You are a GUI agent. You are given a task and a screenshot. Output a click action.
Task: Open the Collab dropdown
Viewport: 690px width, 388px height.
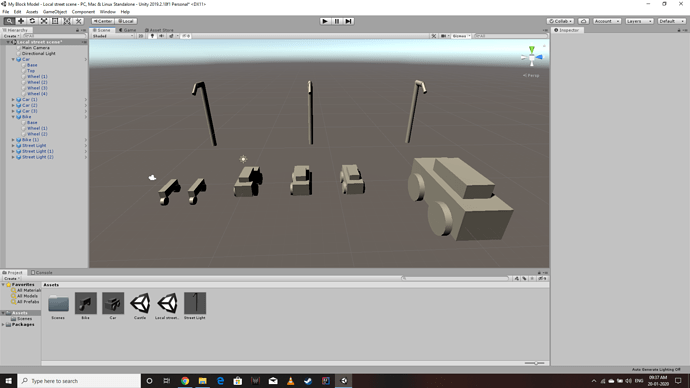pyautogui.click(x=560, y=21)
